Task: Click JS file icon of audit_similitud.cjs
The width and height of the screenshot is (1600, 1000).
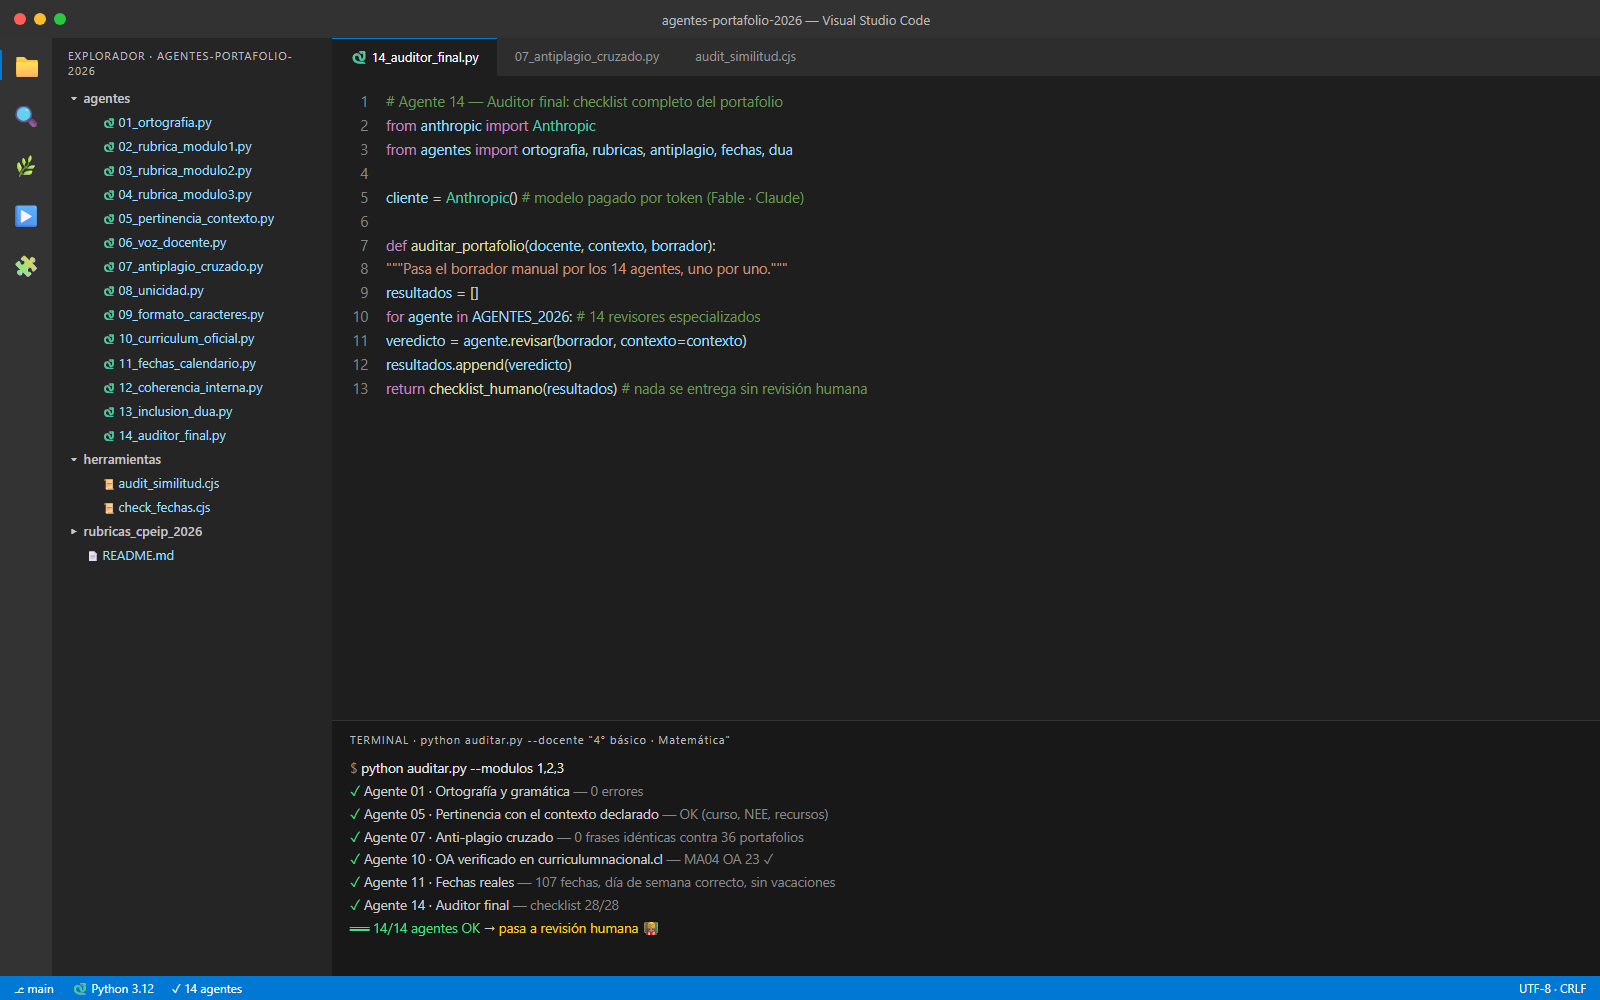Action: click(109, 484)
